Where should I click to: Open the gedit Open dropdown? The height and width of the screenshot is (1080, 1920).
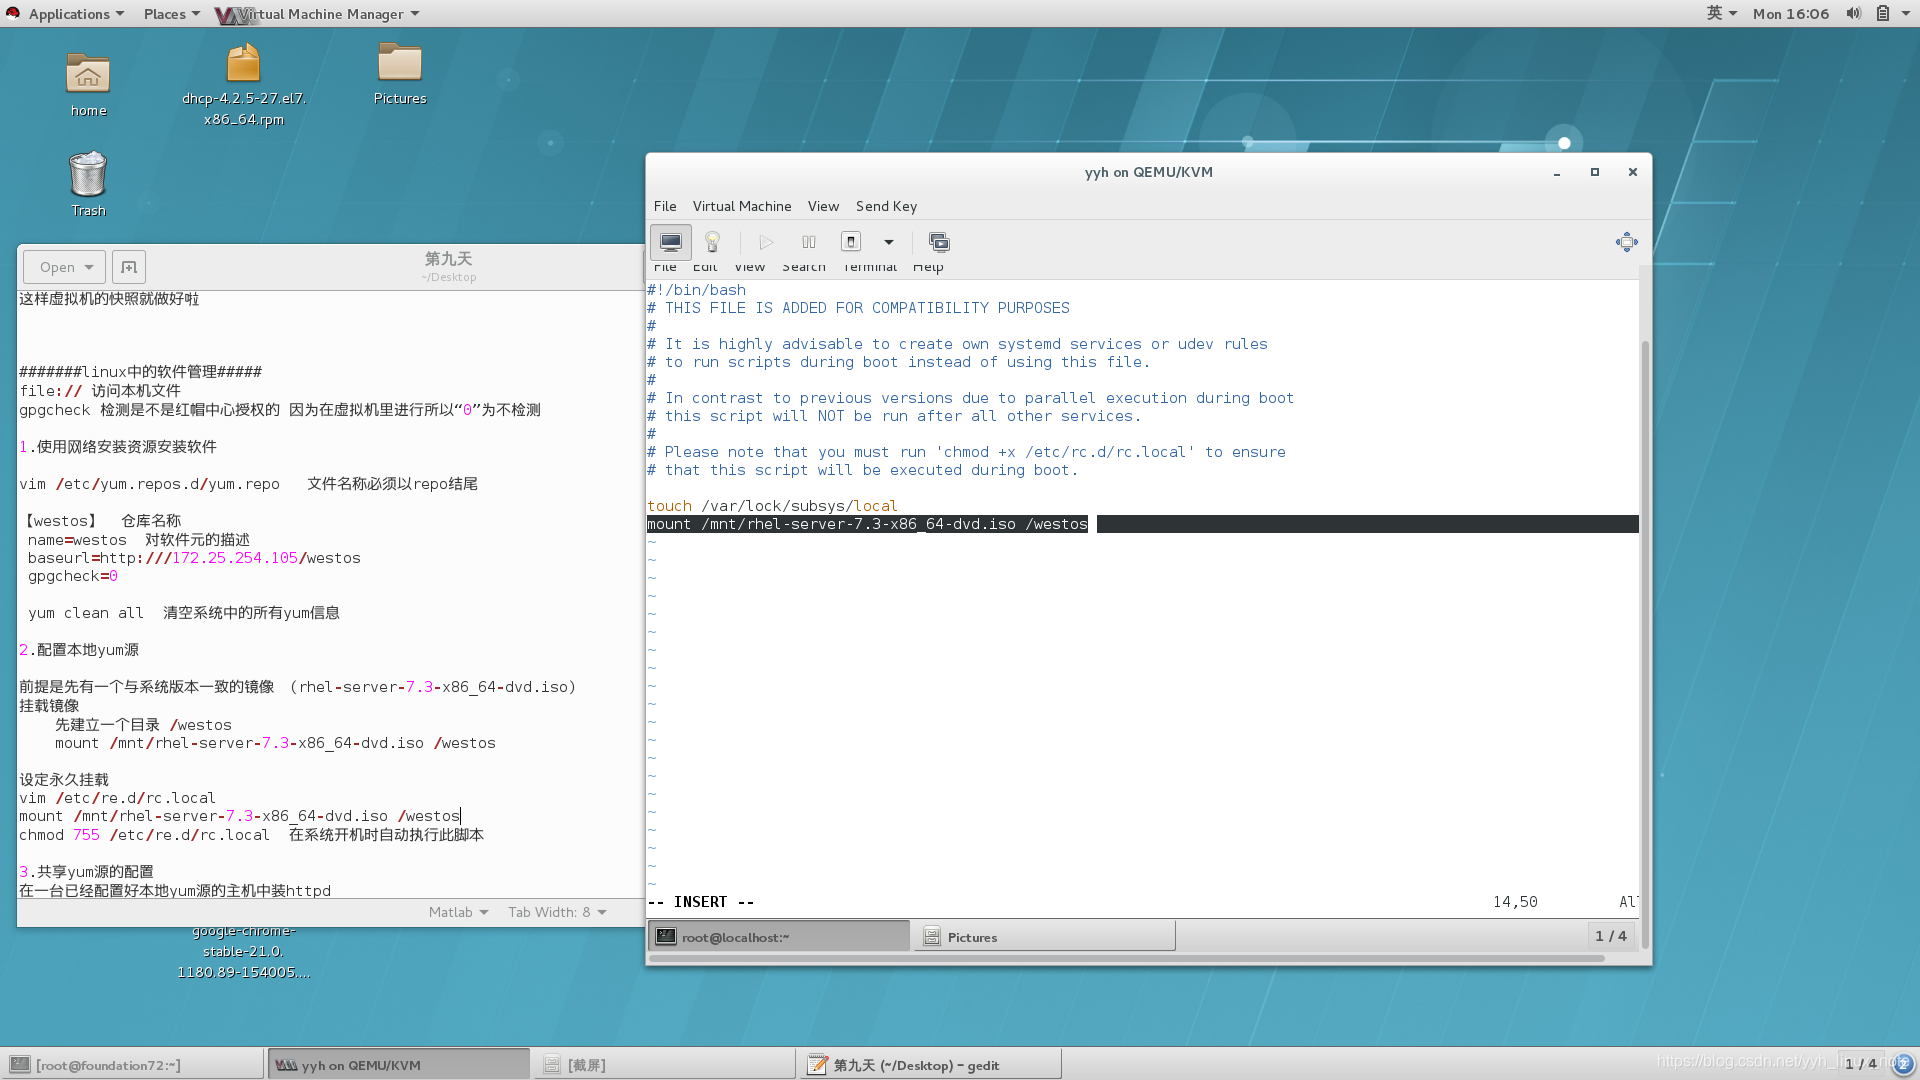[x=65, y=267]
